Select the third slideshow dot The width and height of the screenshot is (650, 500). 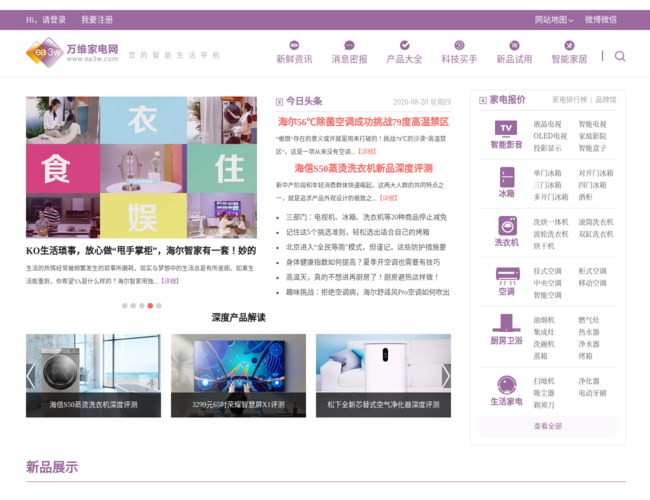pyautogui.click(x=142, y=306)
